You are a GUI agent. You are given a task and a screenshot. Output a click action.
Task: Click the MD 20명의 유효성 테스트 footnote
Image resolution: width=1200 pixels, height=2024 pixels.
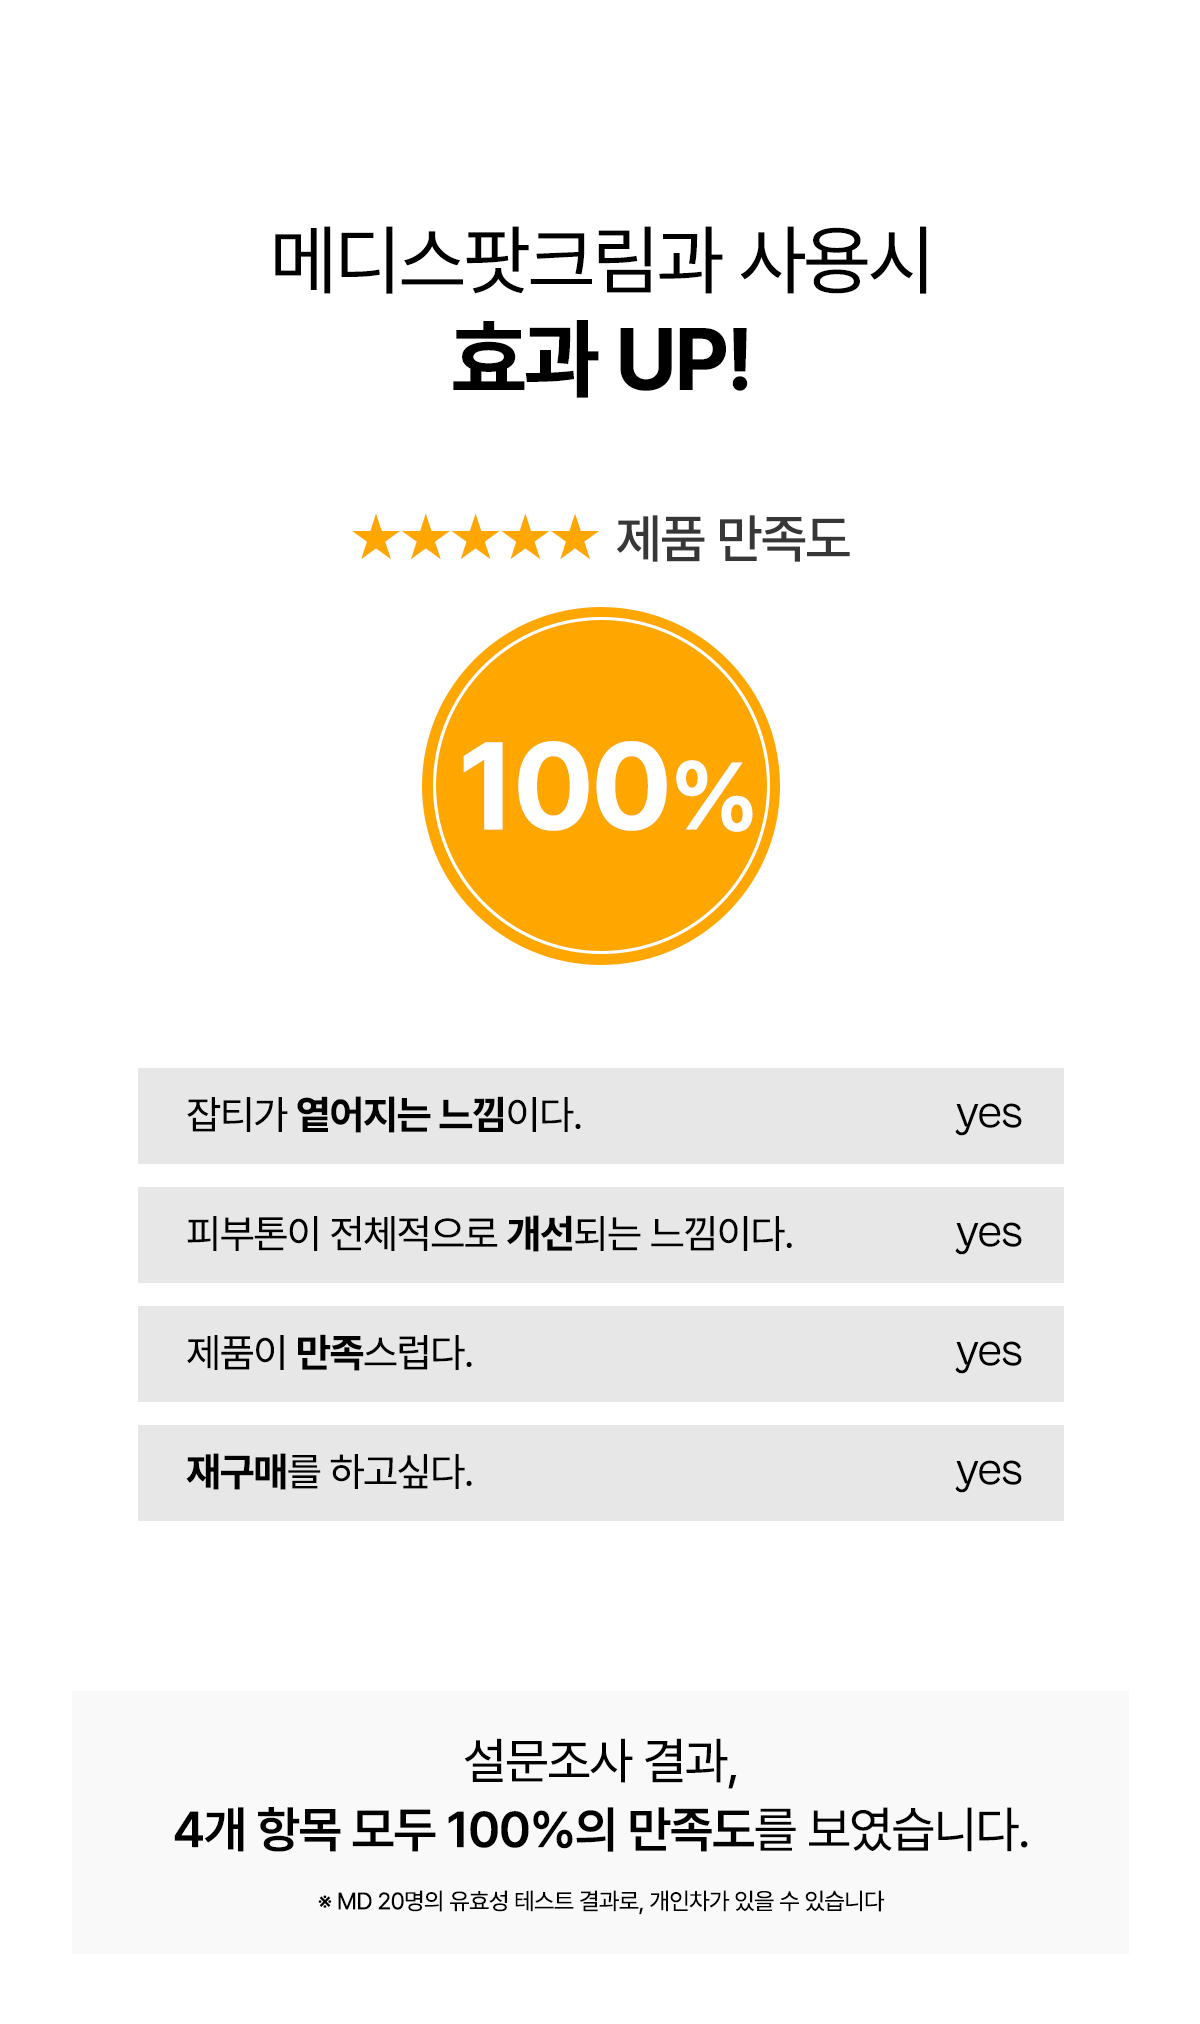pos(601,1901)
